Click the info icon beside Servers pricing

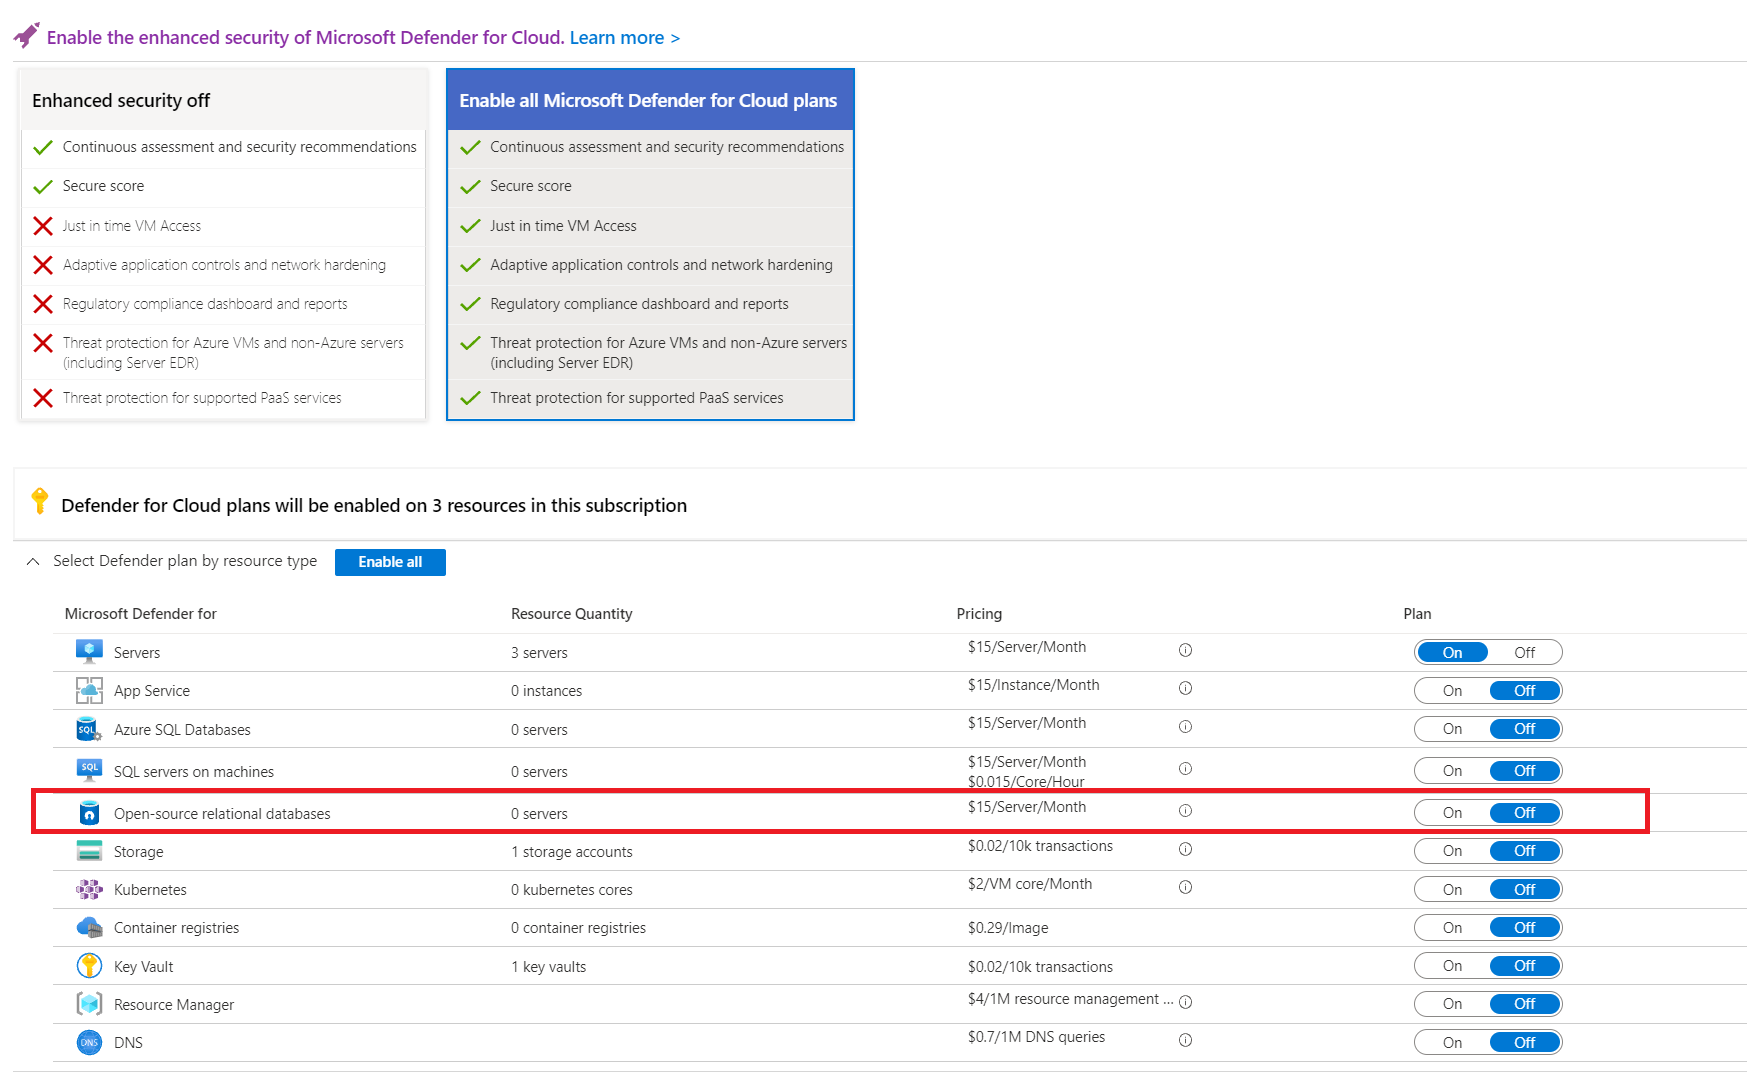click(1185, 649)
